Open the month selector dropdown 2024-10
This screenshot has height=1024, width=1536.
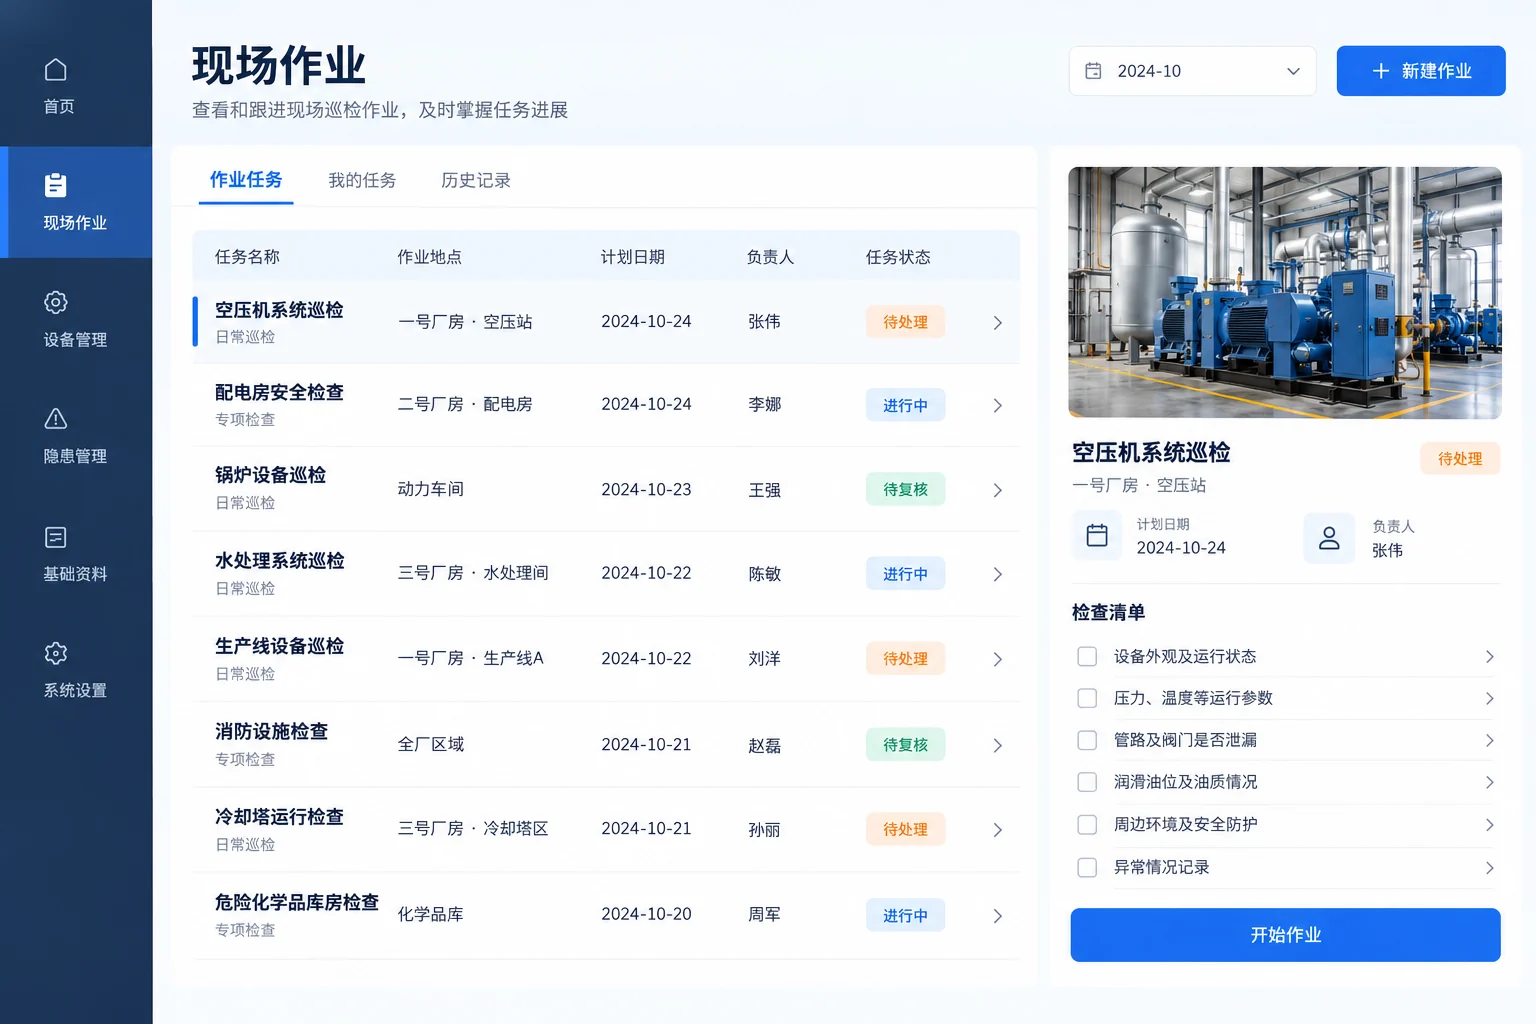tap(1192, 71)
